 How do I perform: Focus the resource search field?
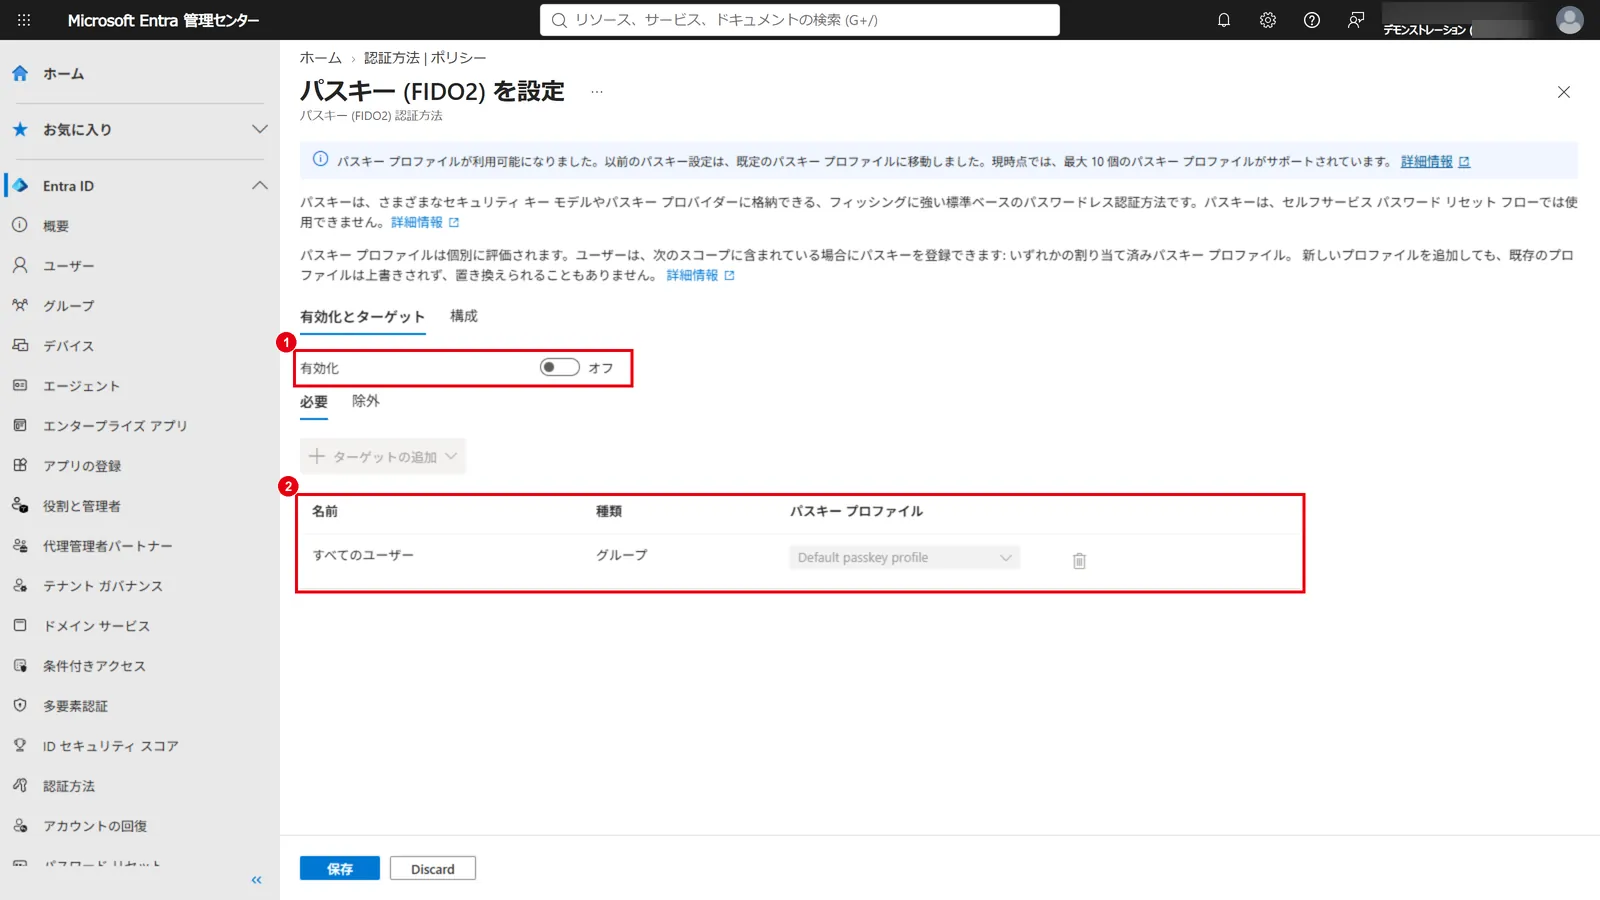pos(800,20)
